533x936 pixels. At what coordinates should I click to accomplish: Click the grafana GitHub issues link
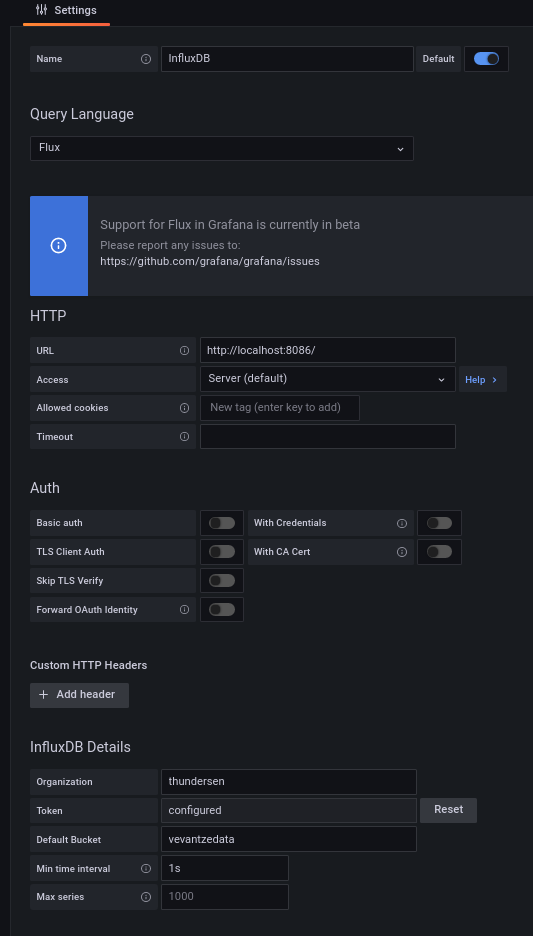(x=209, y=261)
